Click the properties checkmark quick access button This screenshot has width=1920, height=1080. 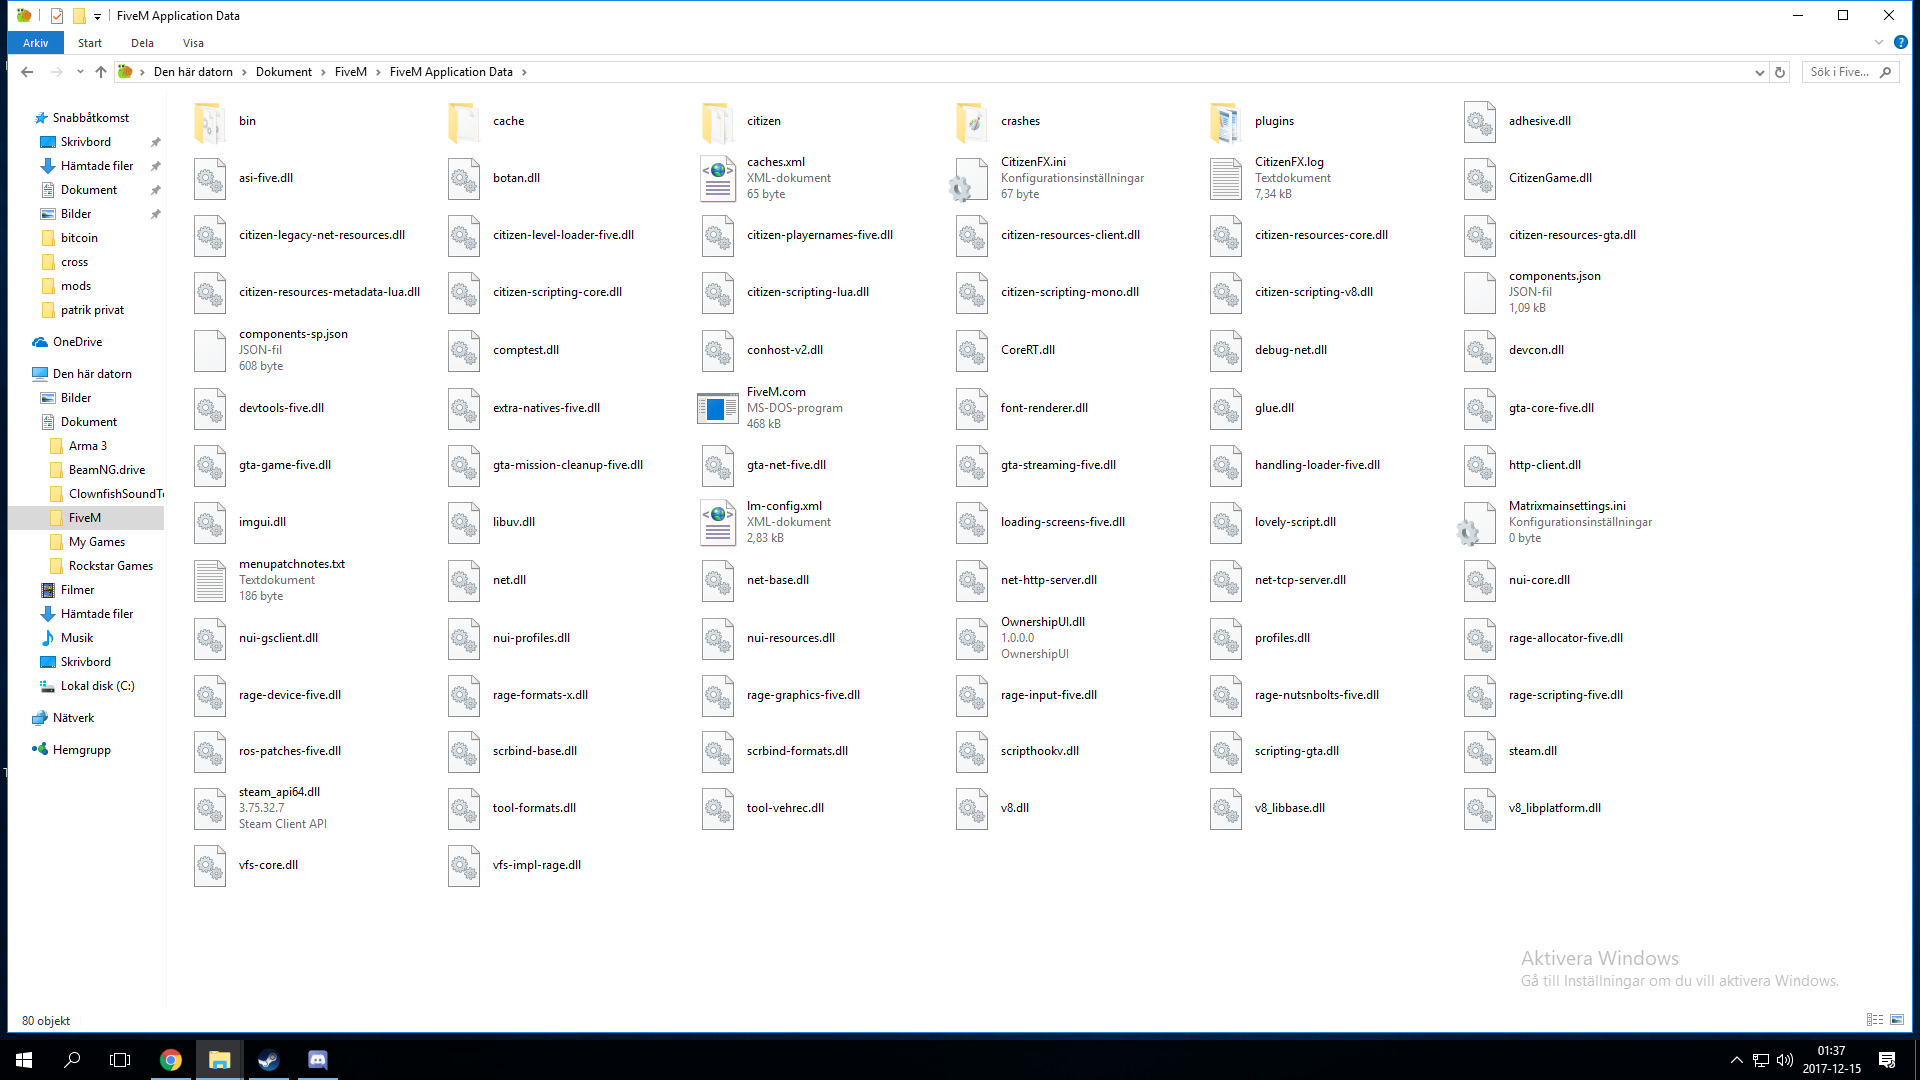57,16
